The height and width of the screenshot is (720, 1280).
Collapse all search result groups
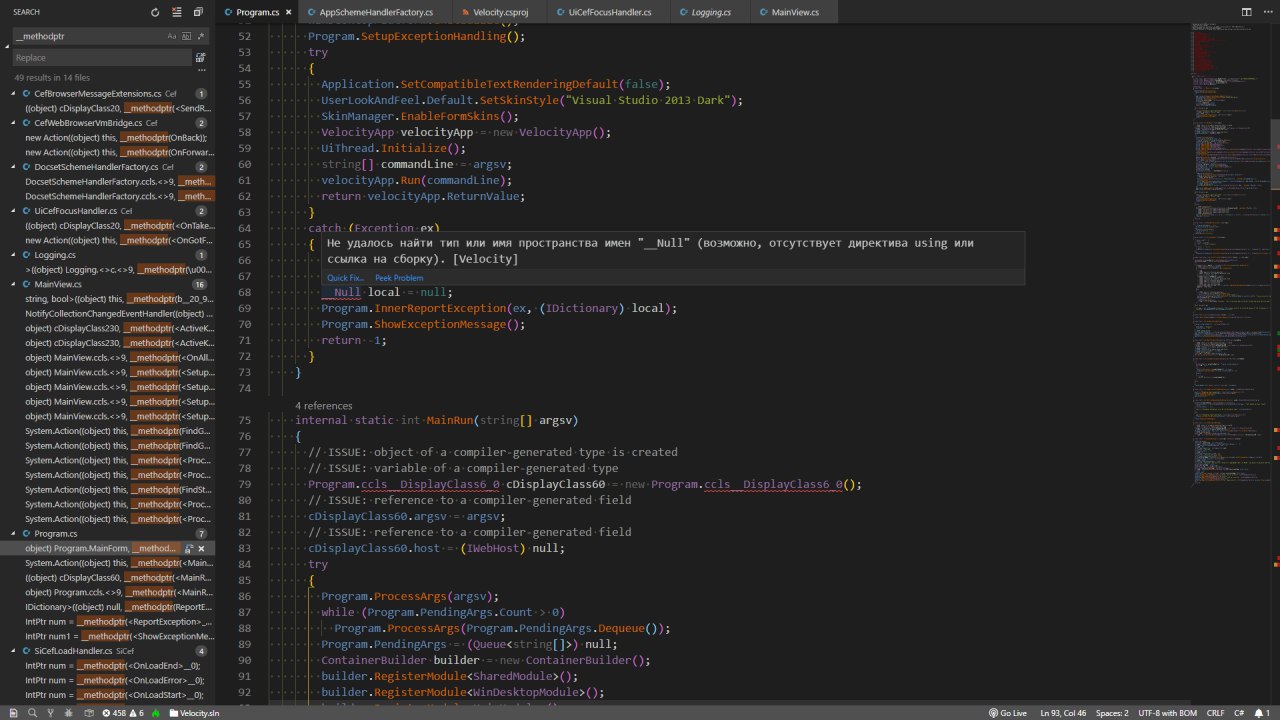[x=199, y=12]
